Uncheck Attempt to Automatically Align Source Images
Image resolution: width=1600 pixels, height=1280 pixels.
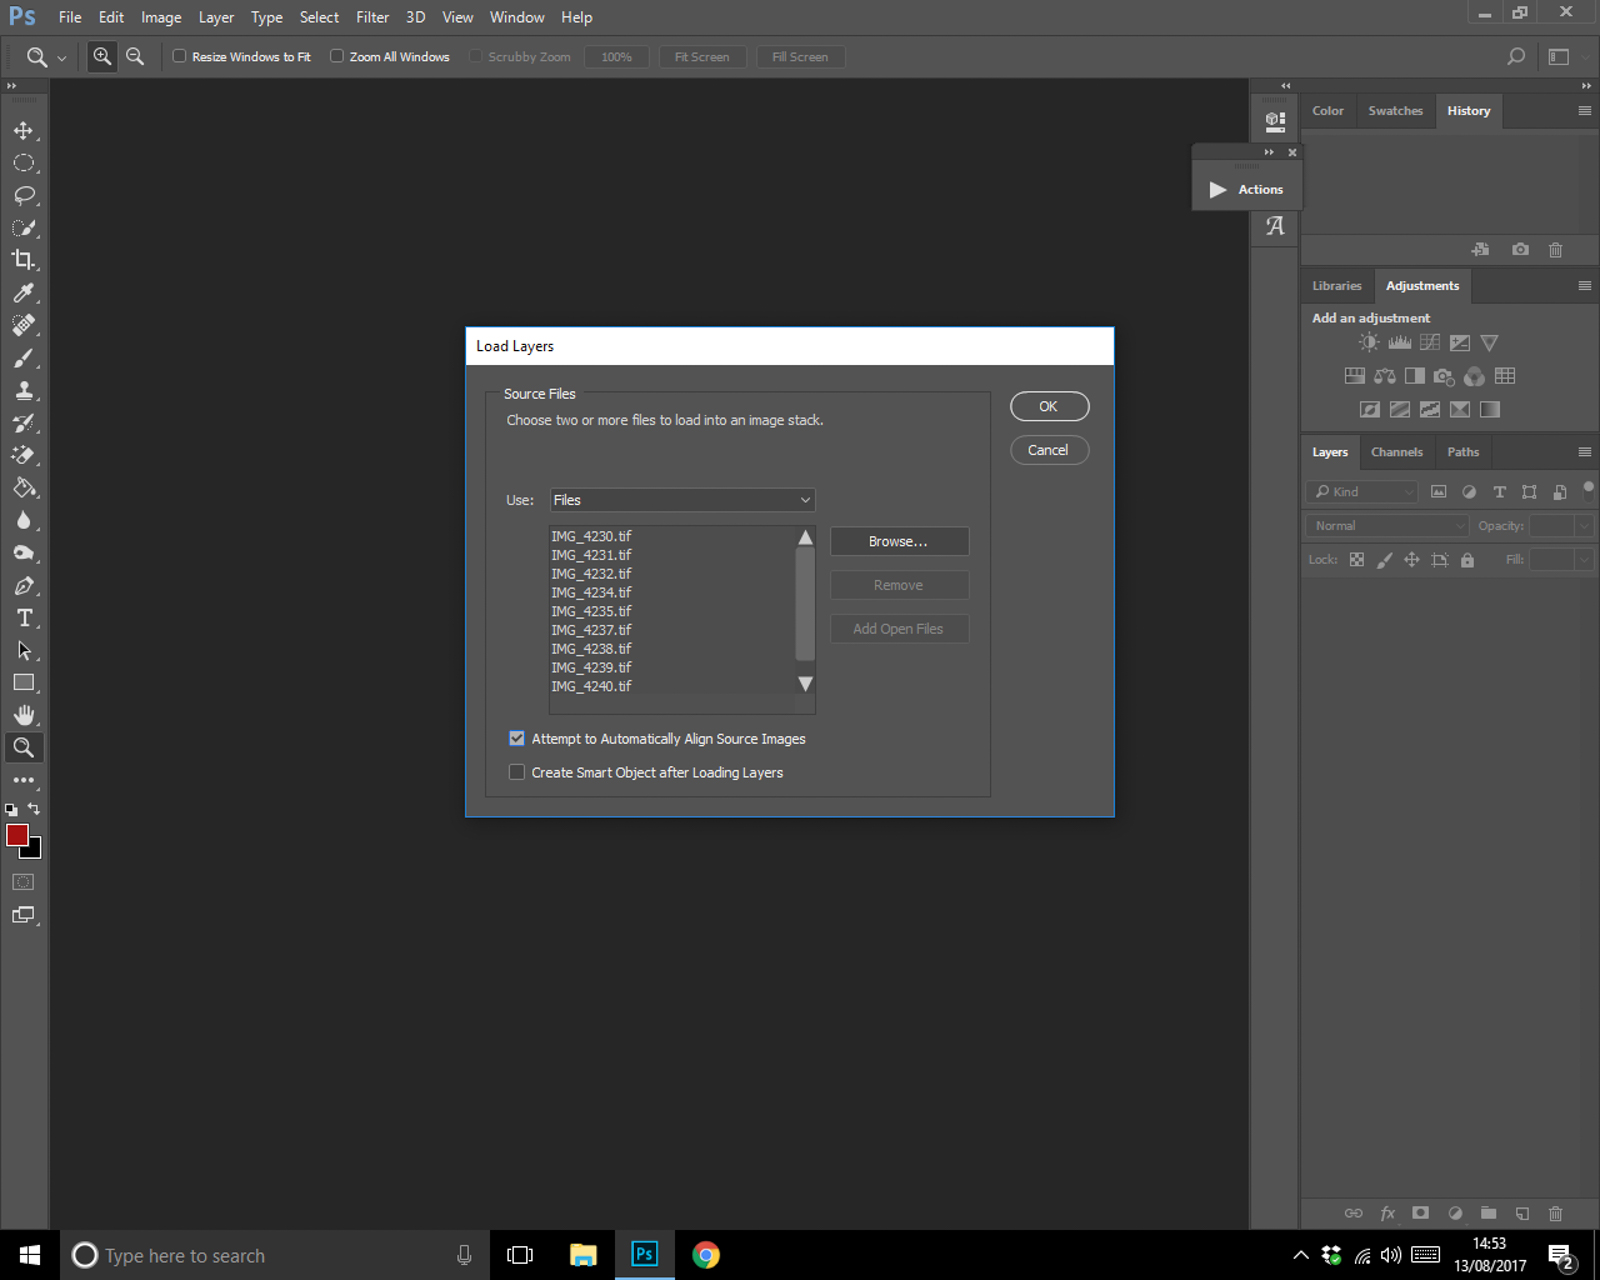pyautogui.click(x=517, y=739)
